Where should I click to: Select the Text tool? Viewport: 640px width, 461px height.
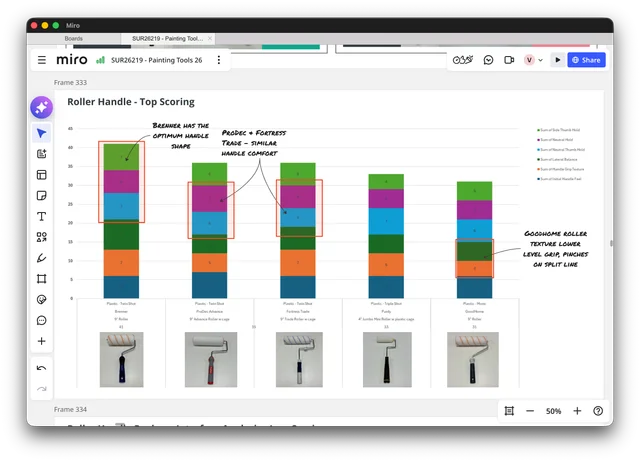coord(42,216)
